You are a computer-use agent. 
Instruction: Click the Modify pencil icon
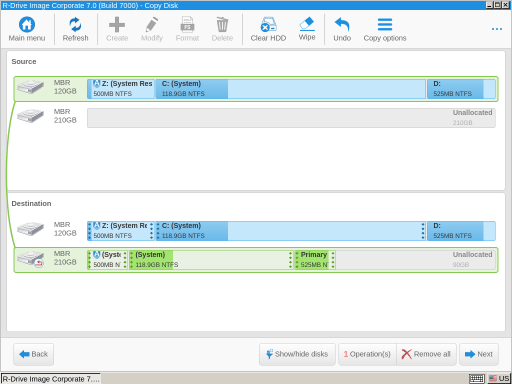pos(152,29)
